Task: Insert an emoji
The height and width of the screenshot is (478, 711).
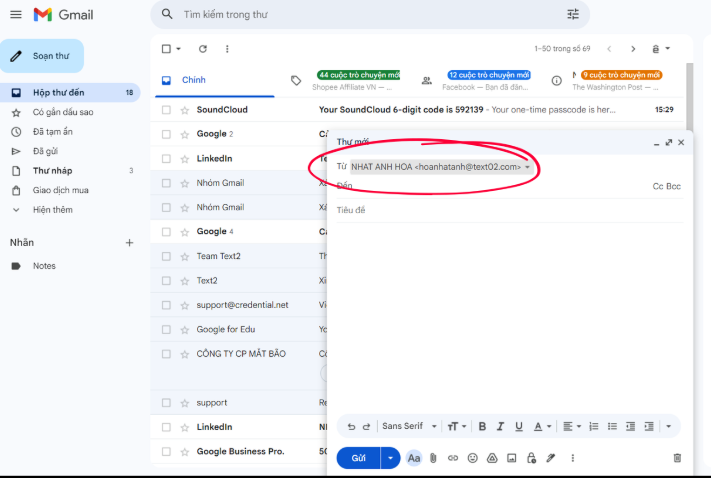Action: click(x=472, y=458)
